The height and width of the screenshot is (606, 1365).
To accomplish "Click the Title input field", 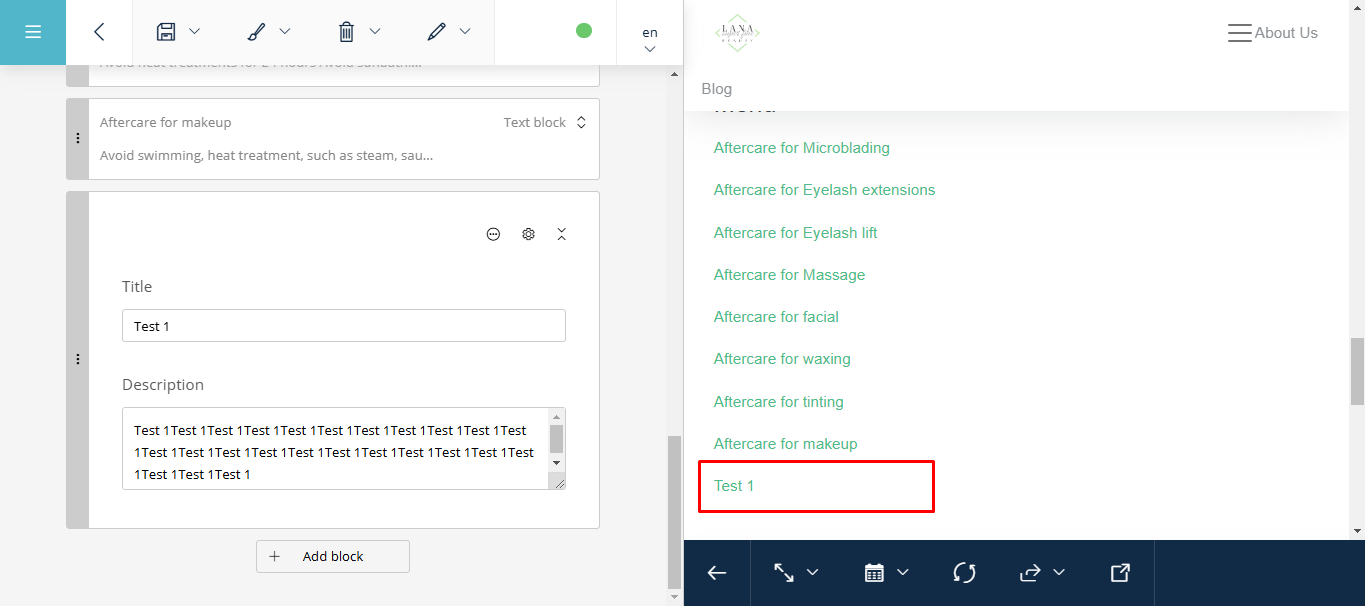I will 343,326.
